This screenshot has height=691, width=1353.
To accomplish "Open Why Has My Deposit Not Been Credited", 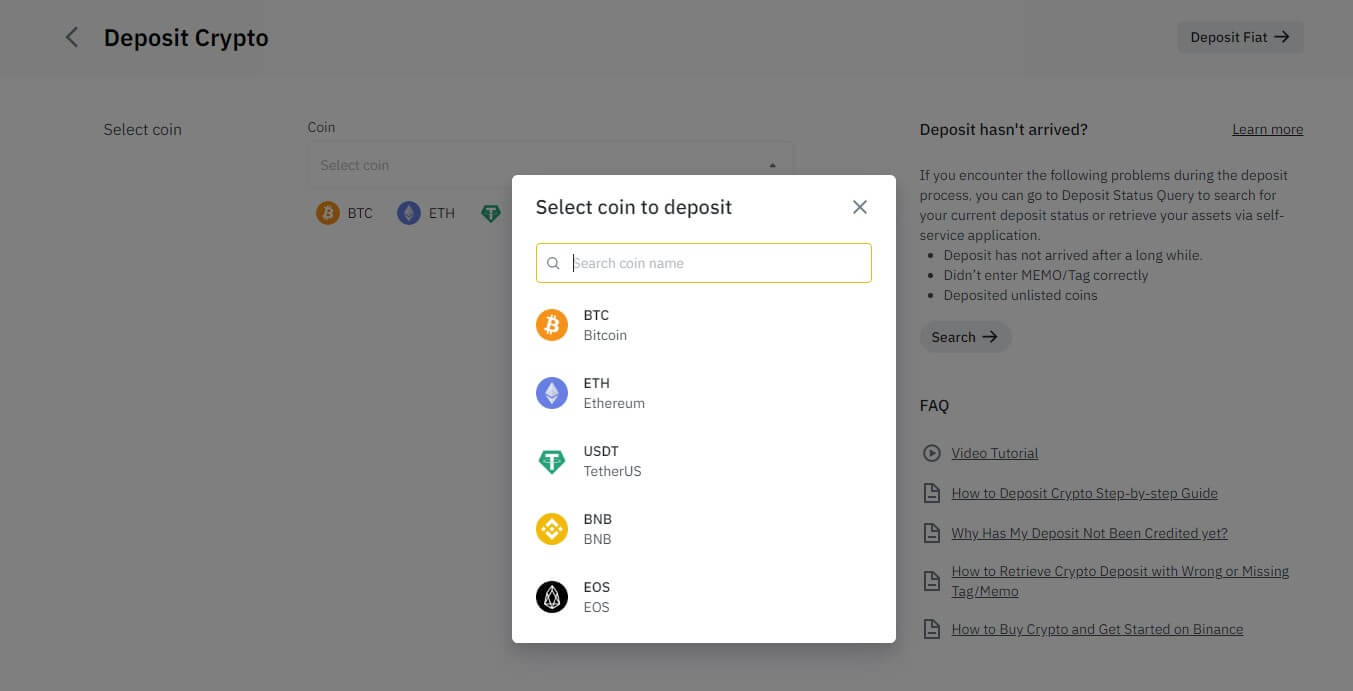I will (1089, 533).
